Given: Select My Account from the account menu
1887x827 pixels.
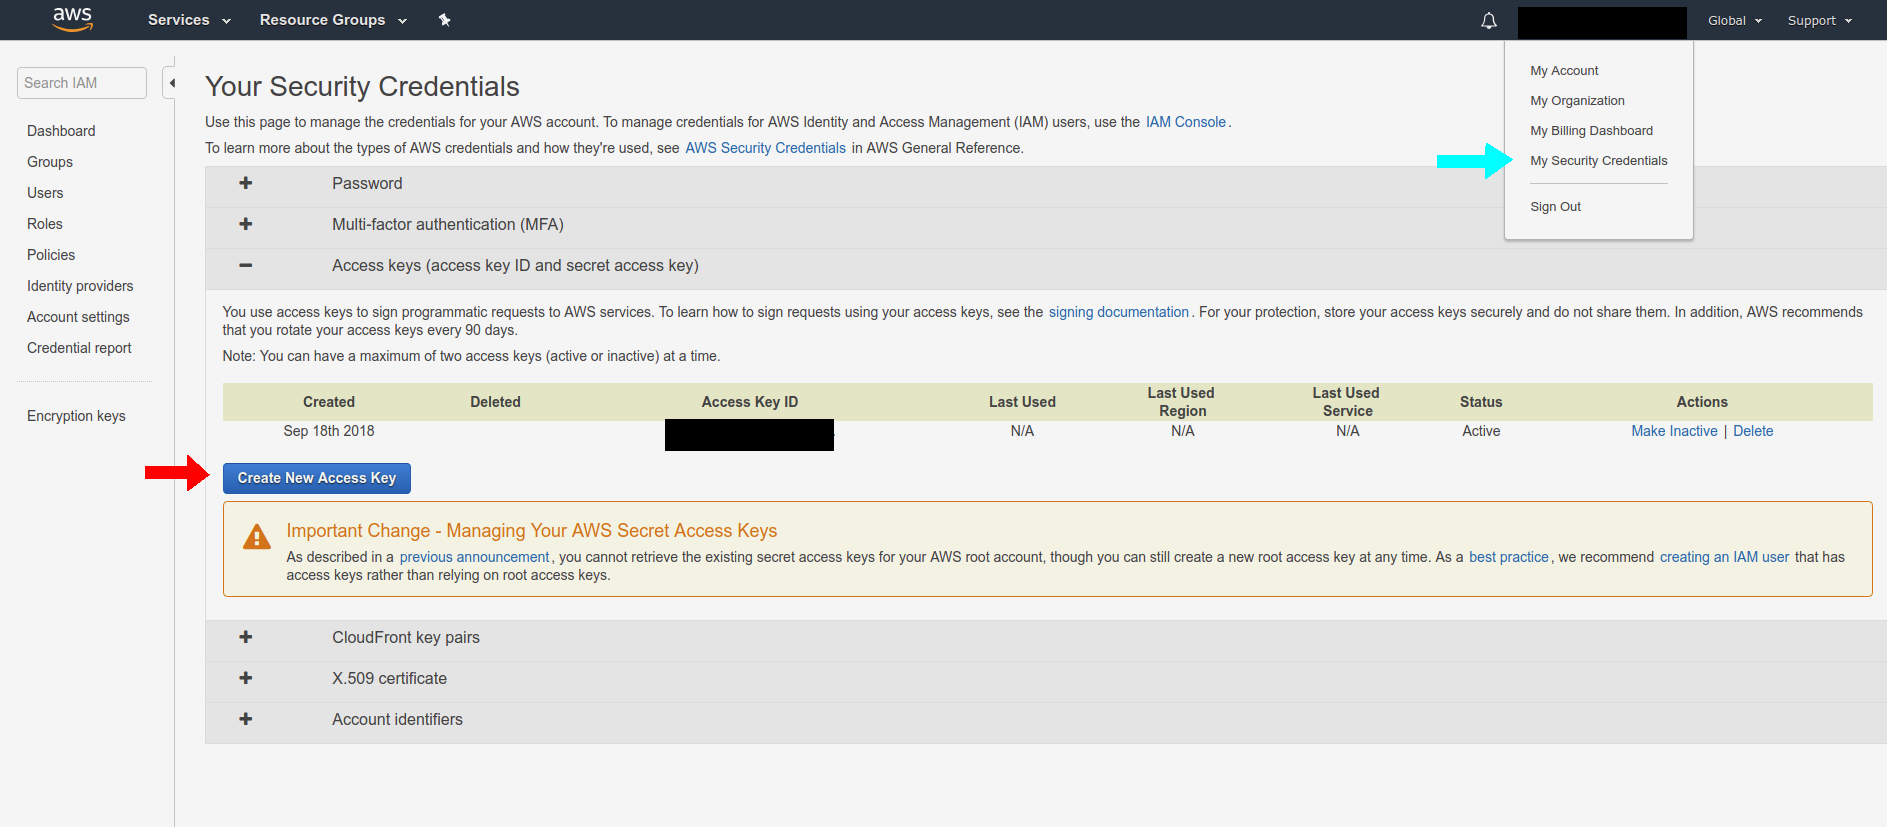Looking at the screenshot, I should pyautogui.click(x=1564, y=71).
